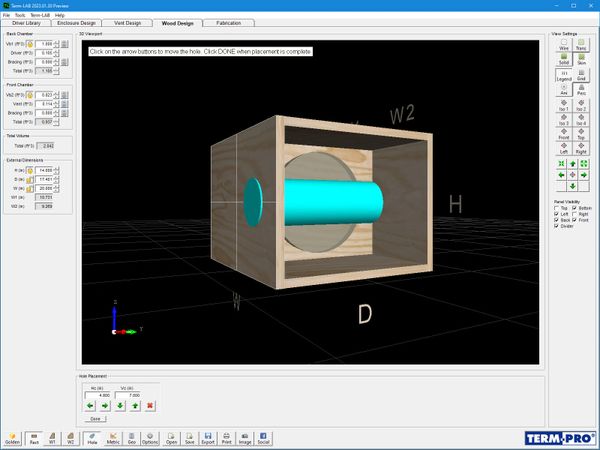Toggle Solid render mode
Image resolution: width=600 pixels, height=450 pixels.
(x=564, y=59)
